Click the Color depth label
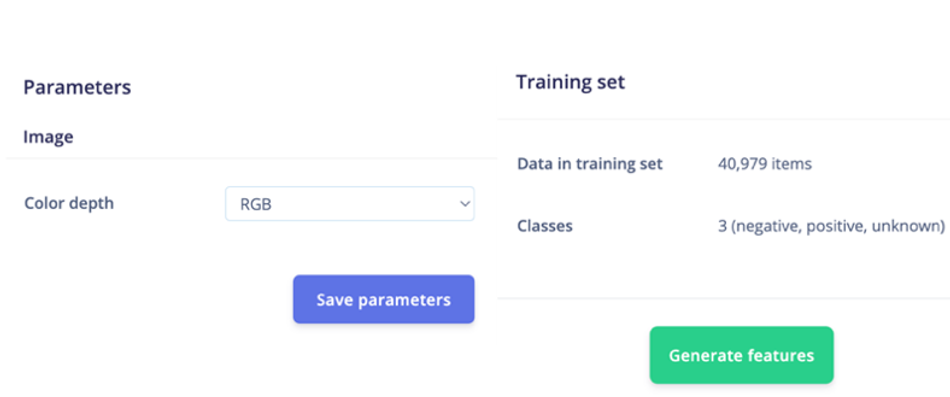This screenshot has height=397, width=950. tap(69, 203)
